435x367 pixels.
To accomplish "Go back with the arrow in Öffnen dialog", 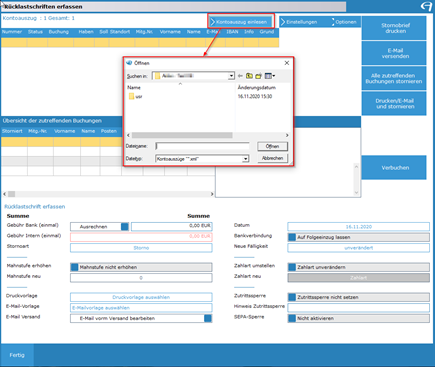I will point(240,76).
